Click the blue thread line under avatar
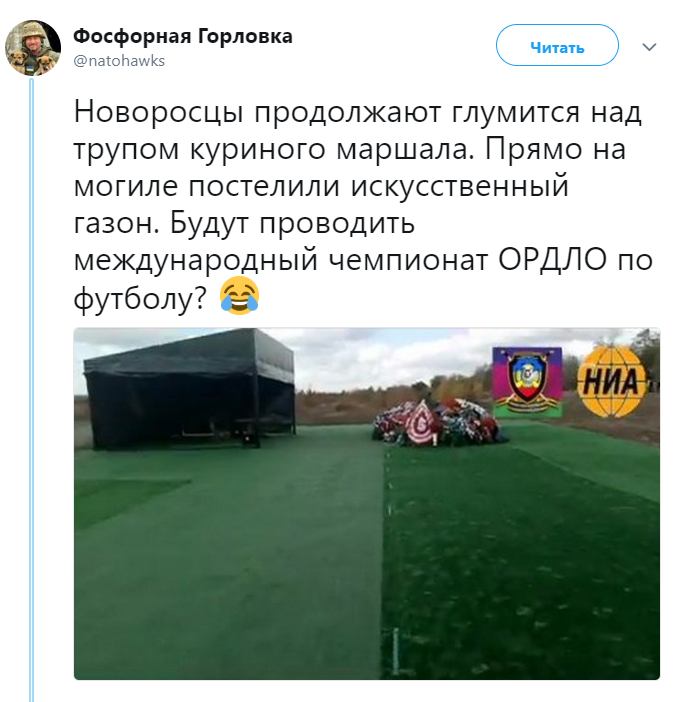The width and height of the screenshot is (674, 702). [x=31, y=390]
